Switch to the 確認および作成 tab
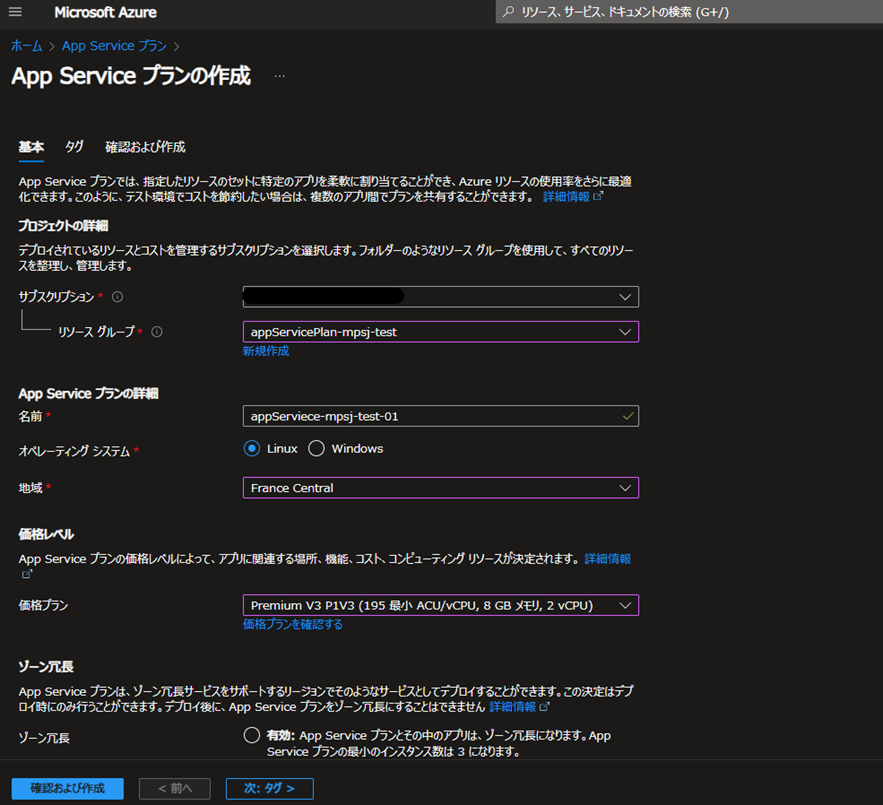Screen dimensions: 883x805 145,147
